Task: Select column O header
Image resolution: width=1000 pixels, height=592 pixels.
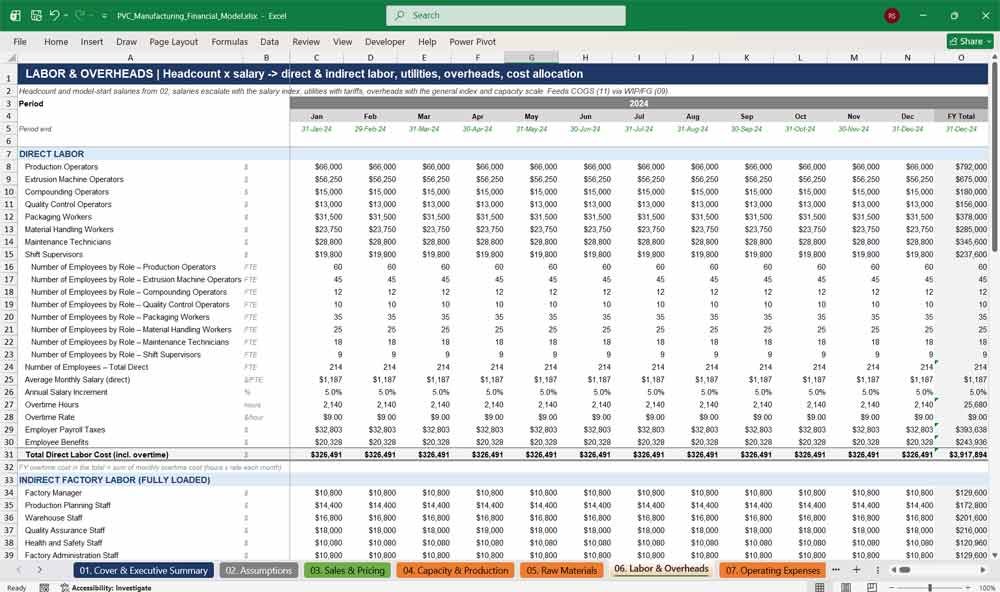Action: (x=961, y=57)
